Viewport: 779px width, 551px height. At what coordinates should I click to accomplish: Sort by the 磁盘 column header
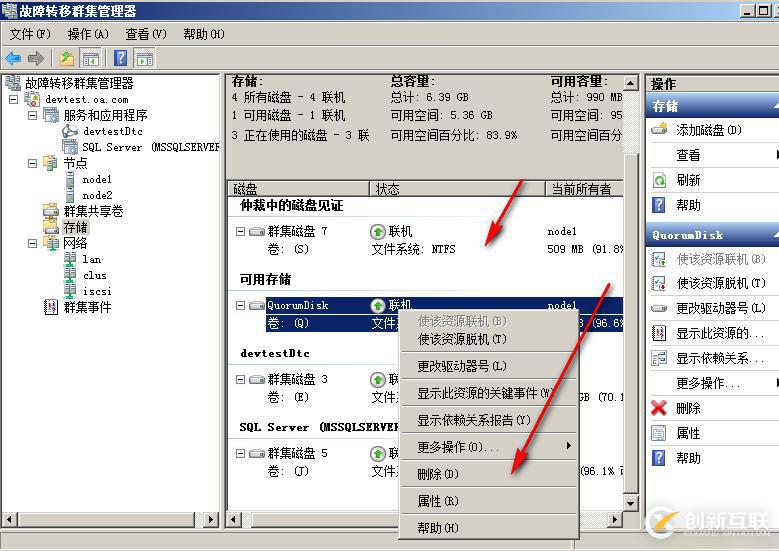click(x=298, y=189)
